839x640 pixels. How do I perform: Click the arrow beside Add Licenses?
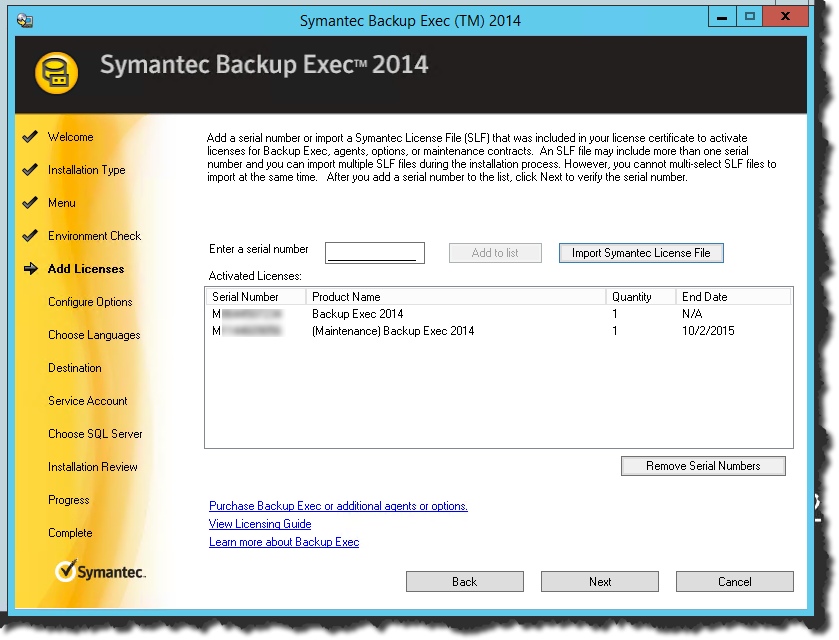(x=30, y=269)
